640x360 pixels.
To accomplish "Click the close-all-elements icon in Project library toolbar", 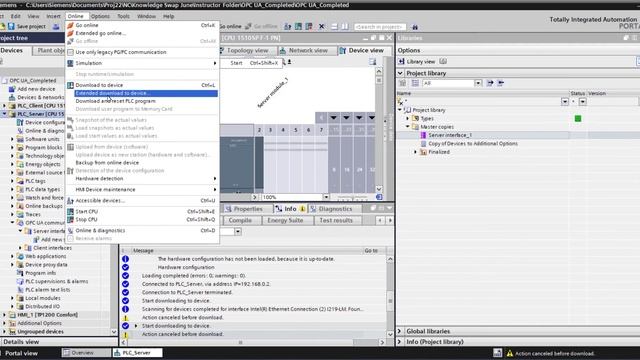I will (501, 83).
